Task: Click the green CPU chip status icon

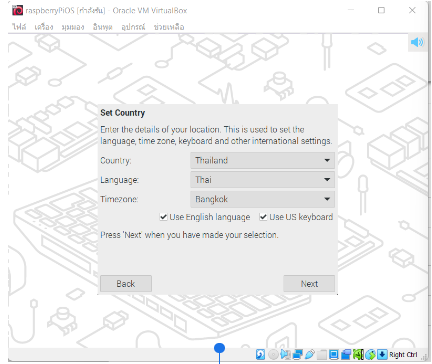Action: (x=358, y=354)
